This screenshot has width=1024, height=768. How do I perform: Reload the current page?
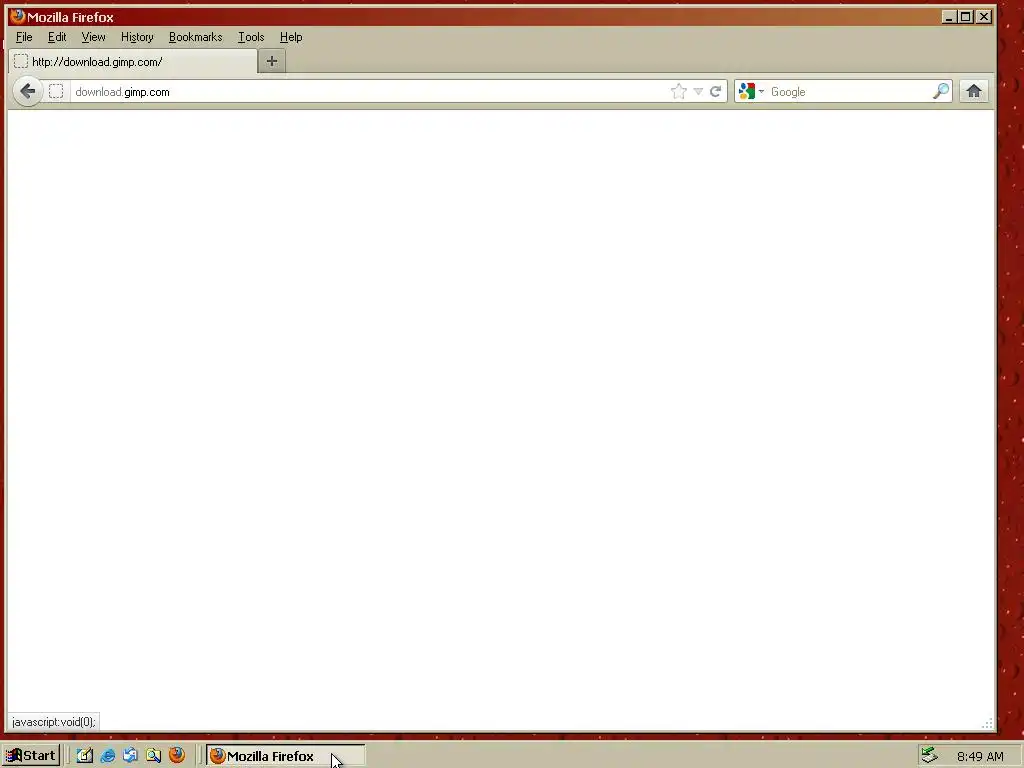(x=715, y=91)
